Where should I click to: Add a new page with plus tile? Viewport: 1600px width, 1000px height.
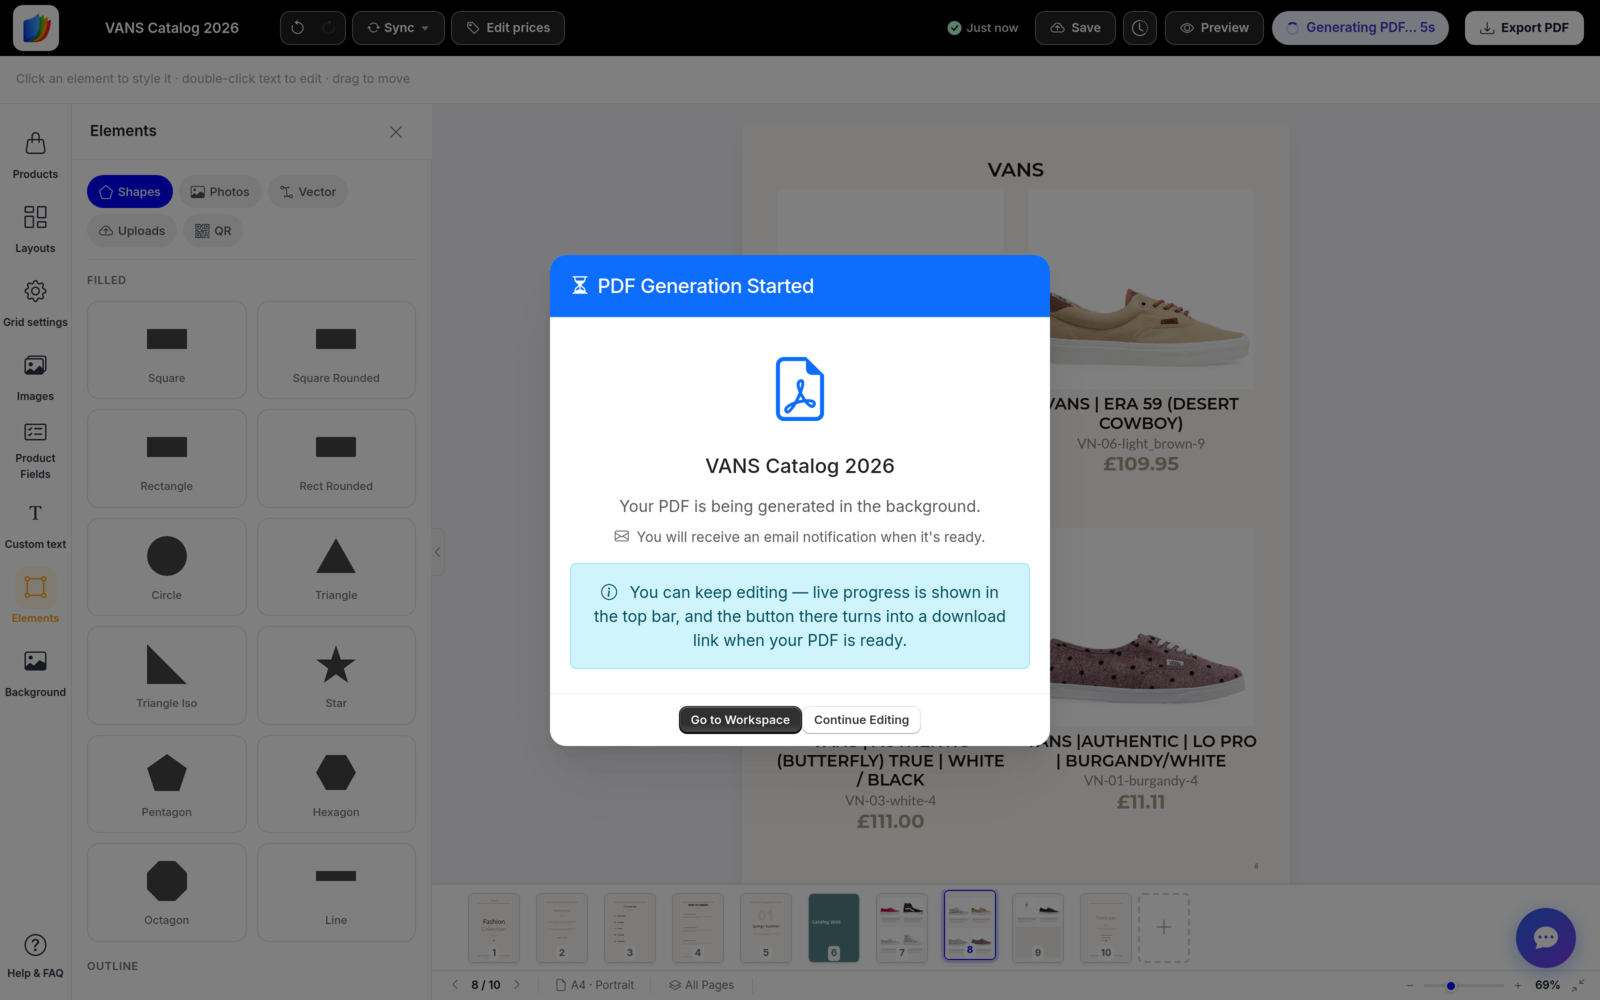[1164, 927]
